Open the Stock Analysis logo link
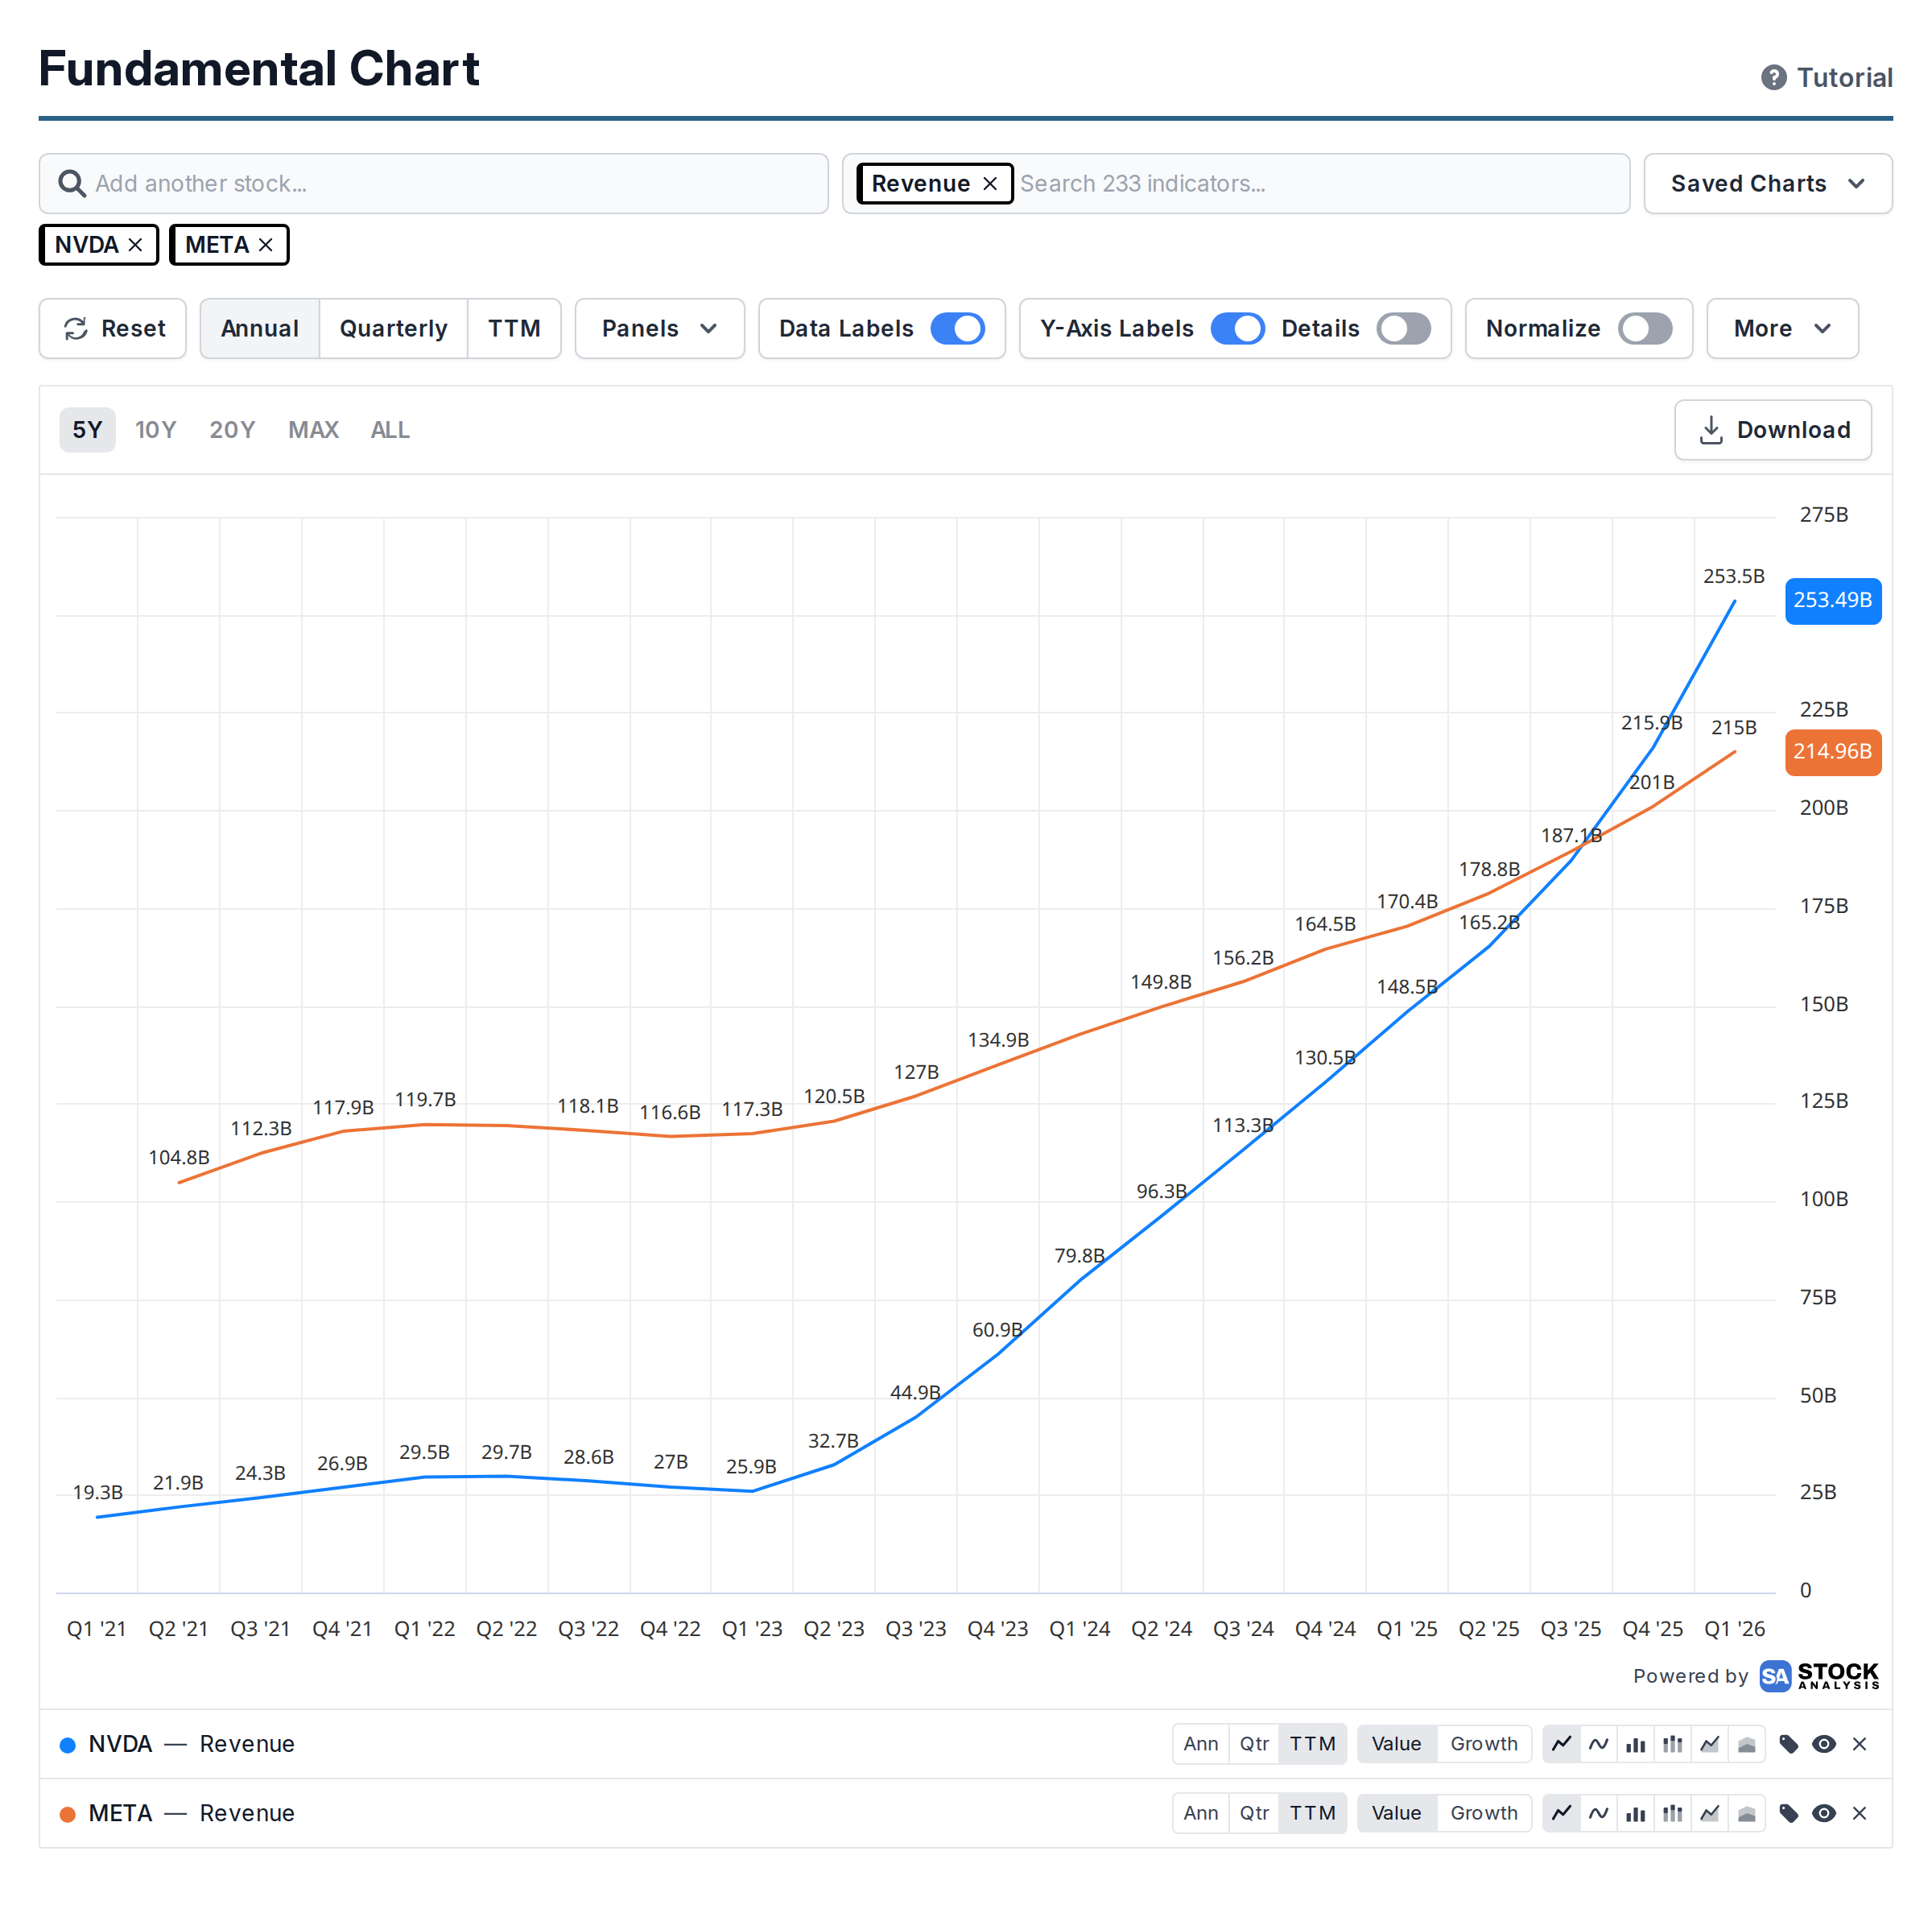 click(x=1819, y=1676)
